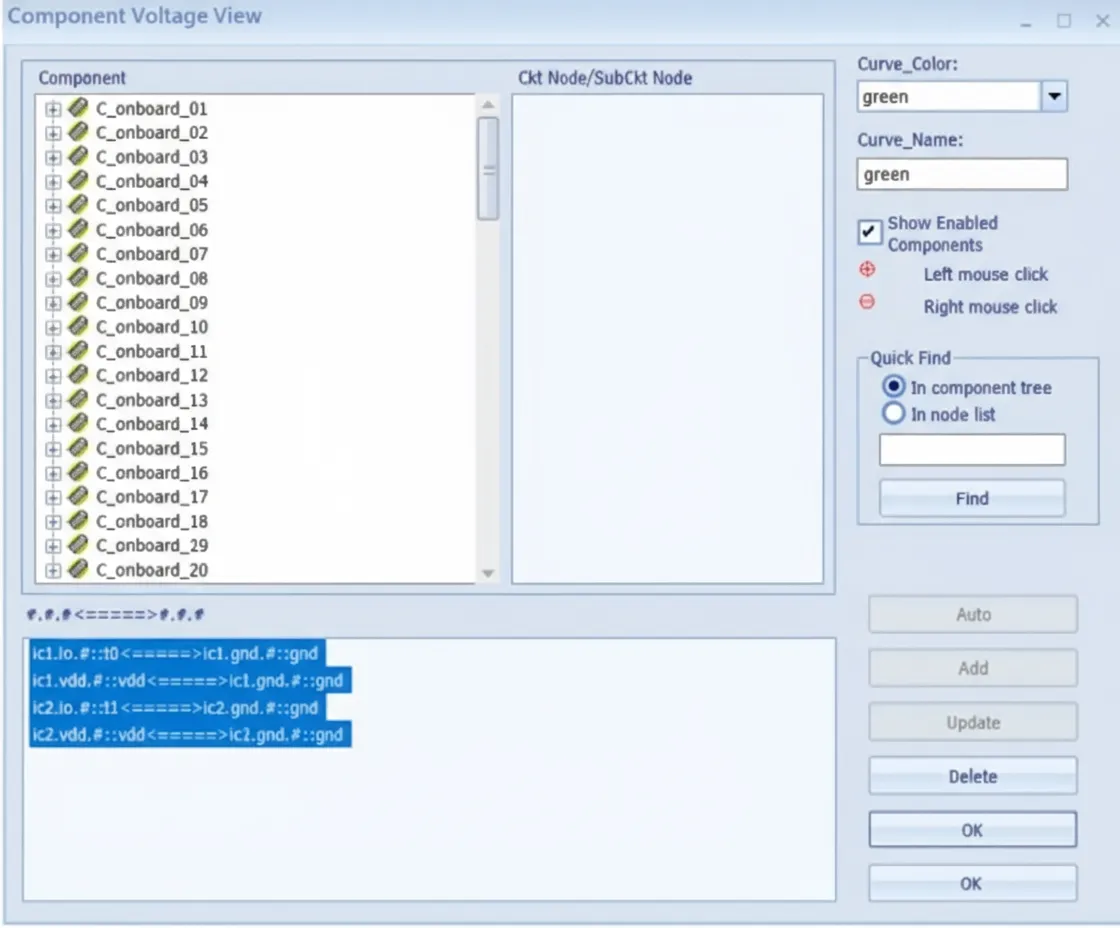Select the ic2.io t1 to ic2.gnd entry
1120x928 pixels.
176,707
